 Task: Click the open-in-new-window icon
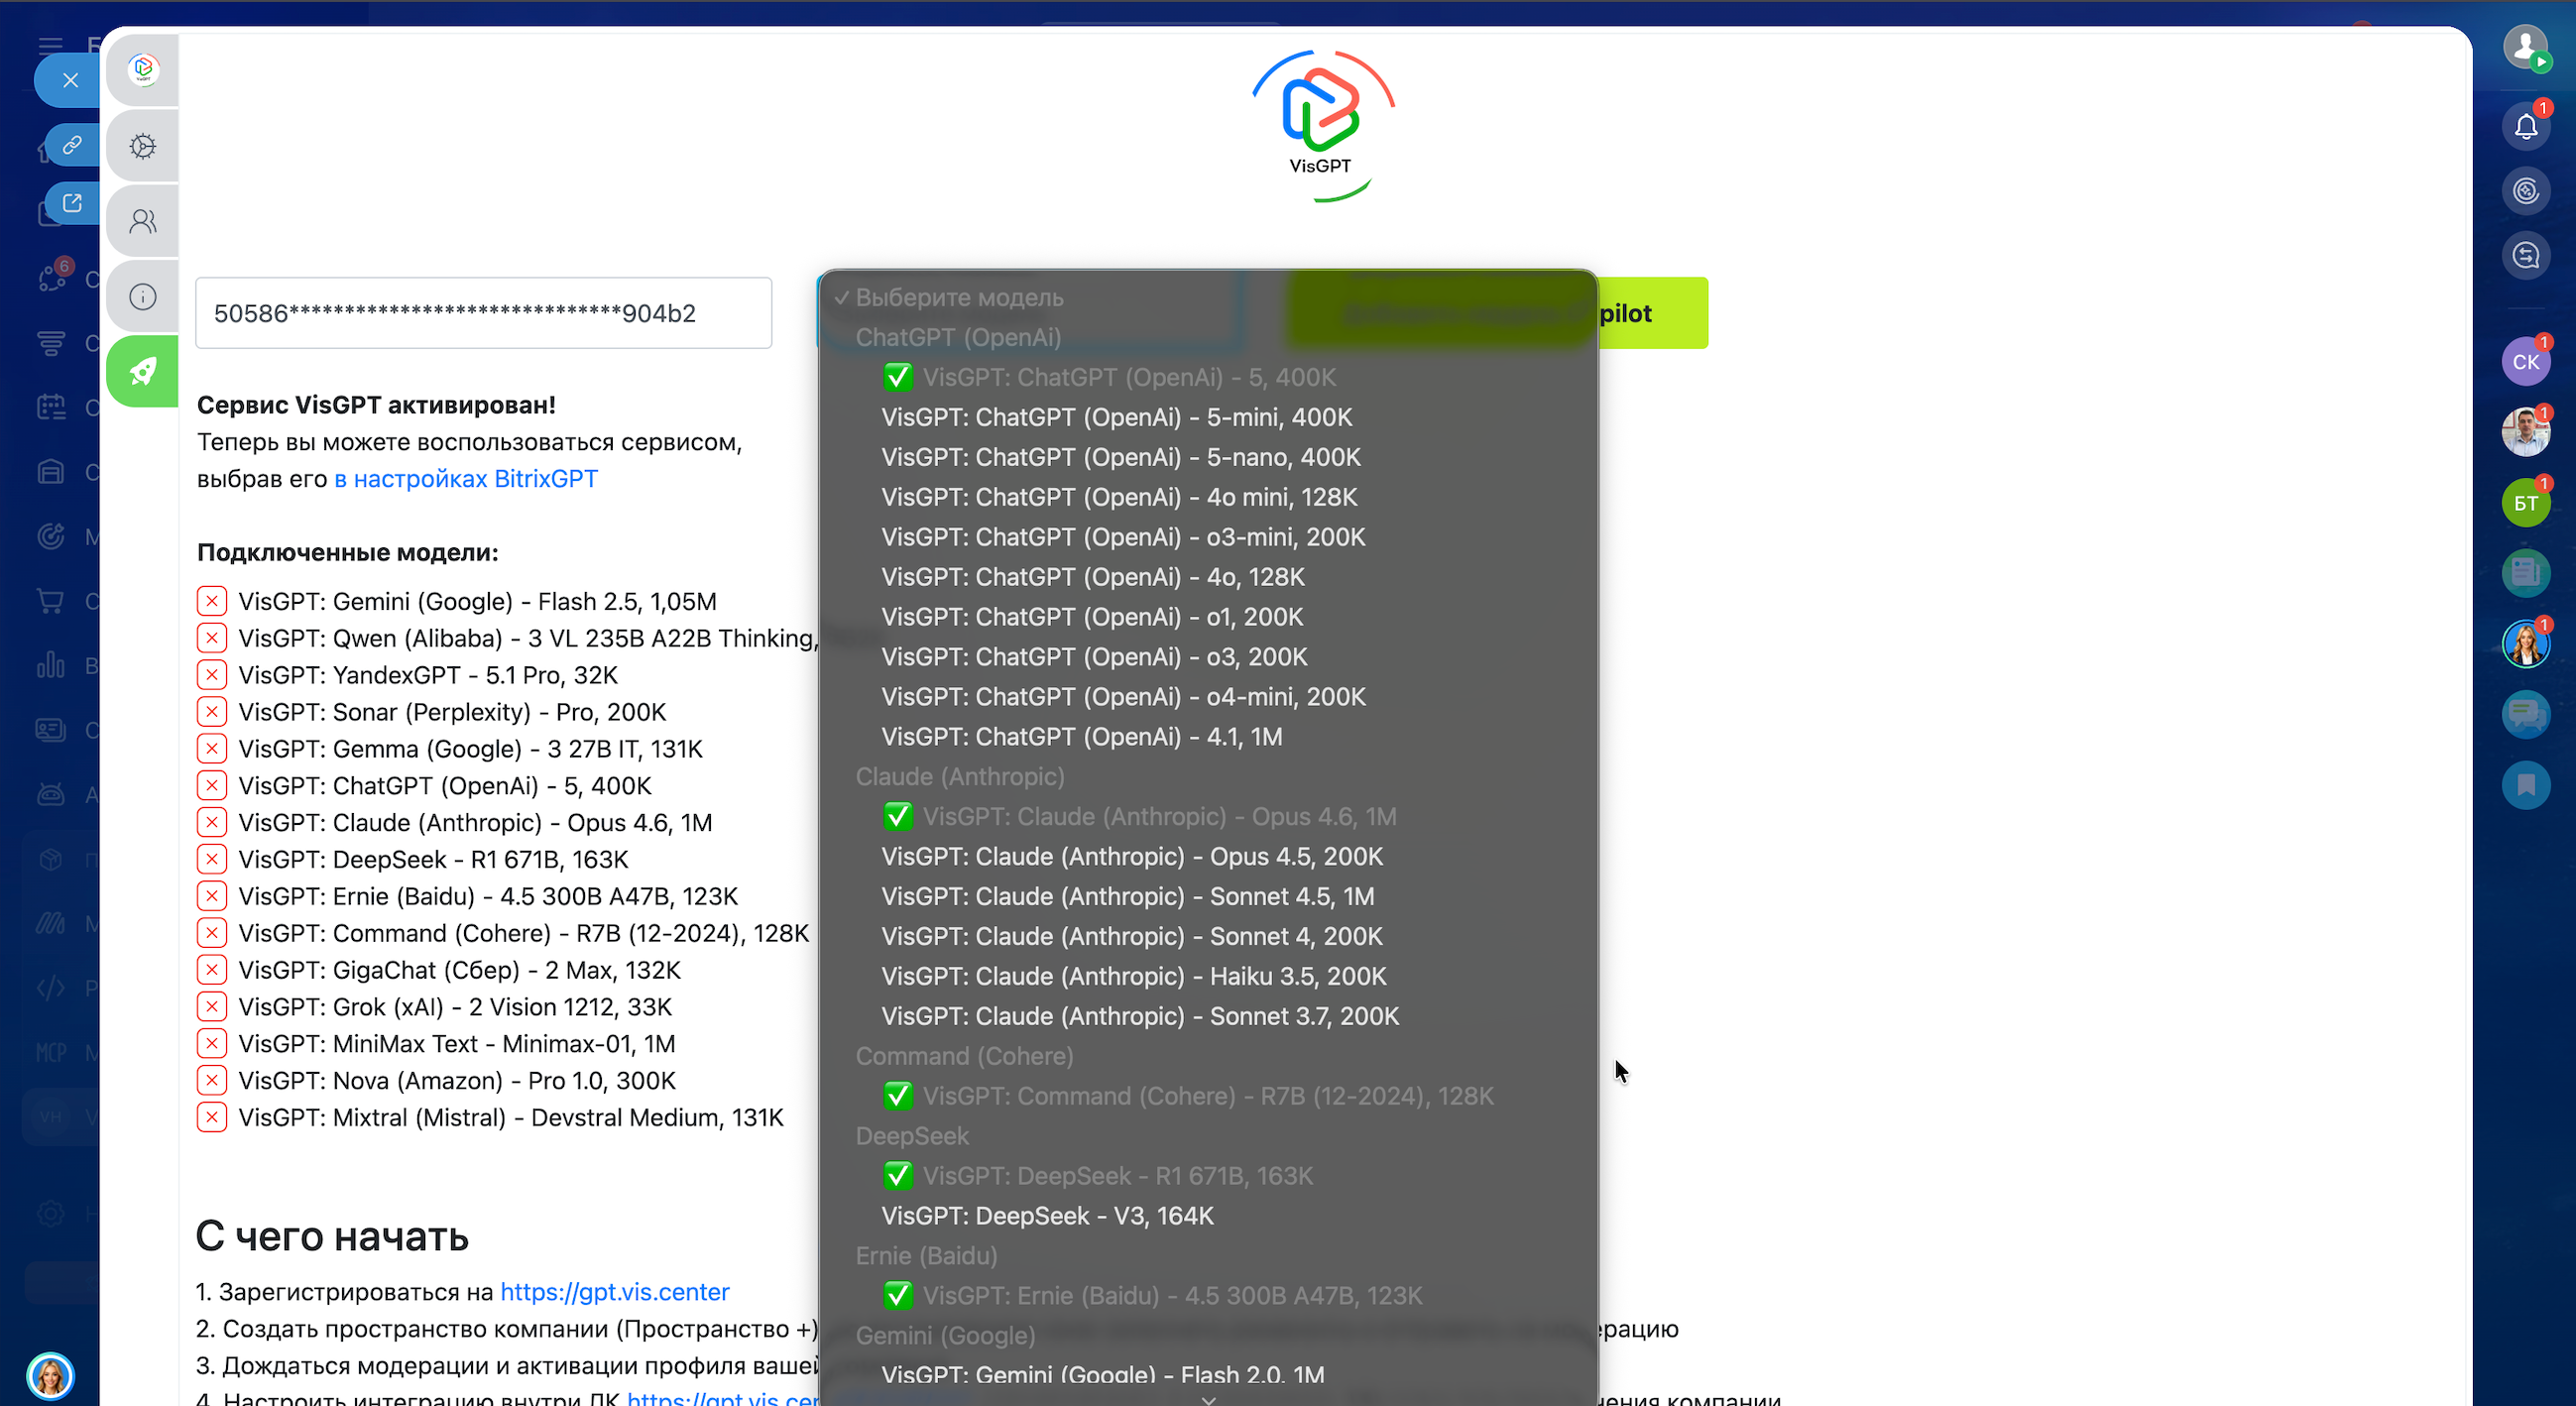click(71, 203)
